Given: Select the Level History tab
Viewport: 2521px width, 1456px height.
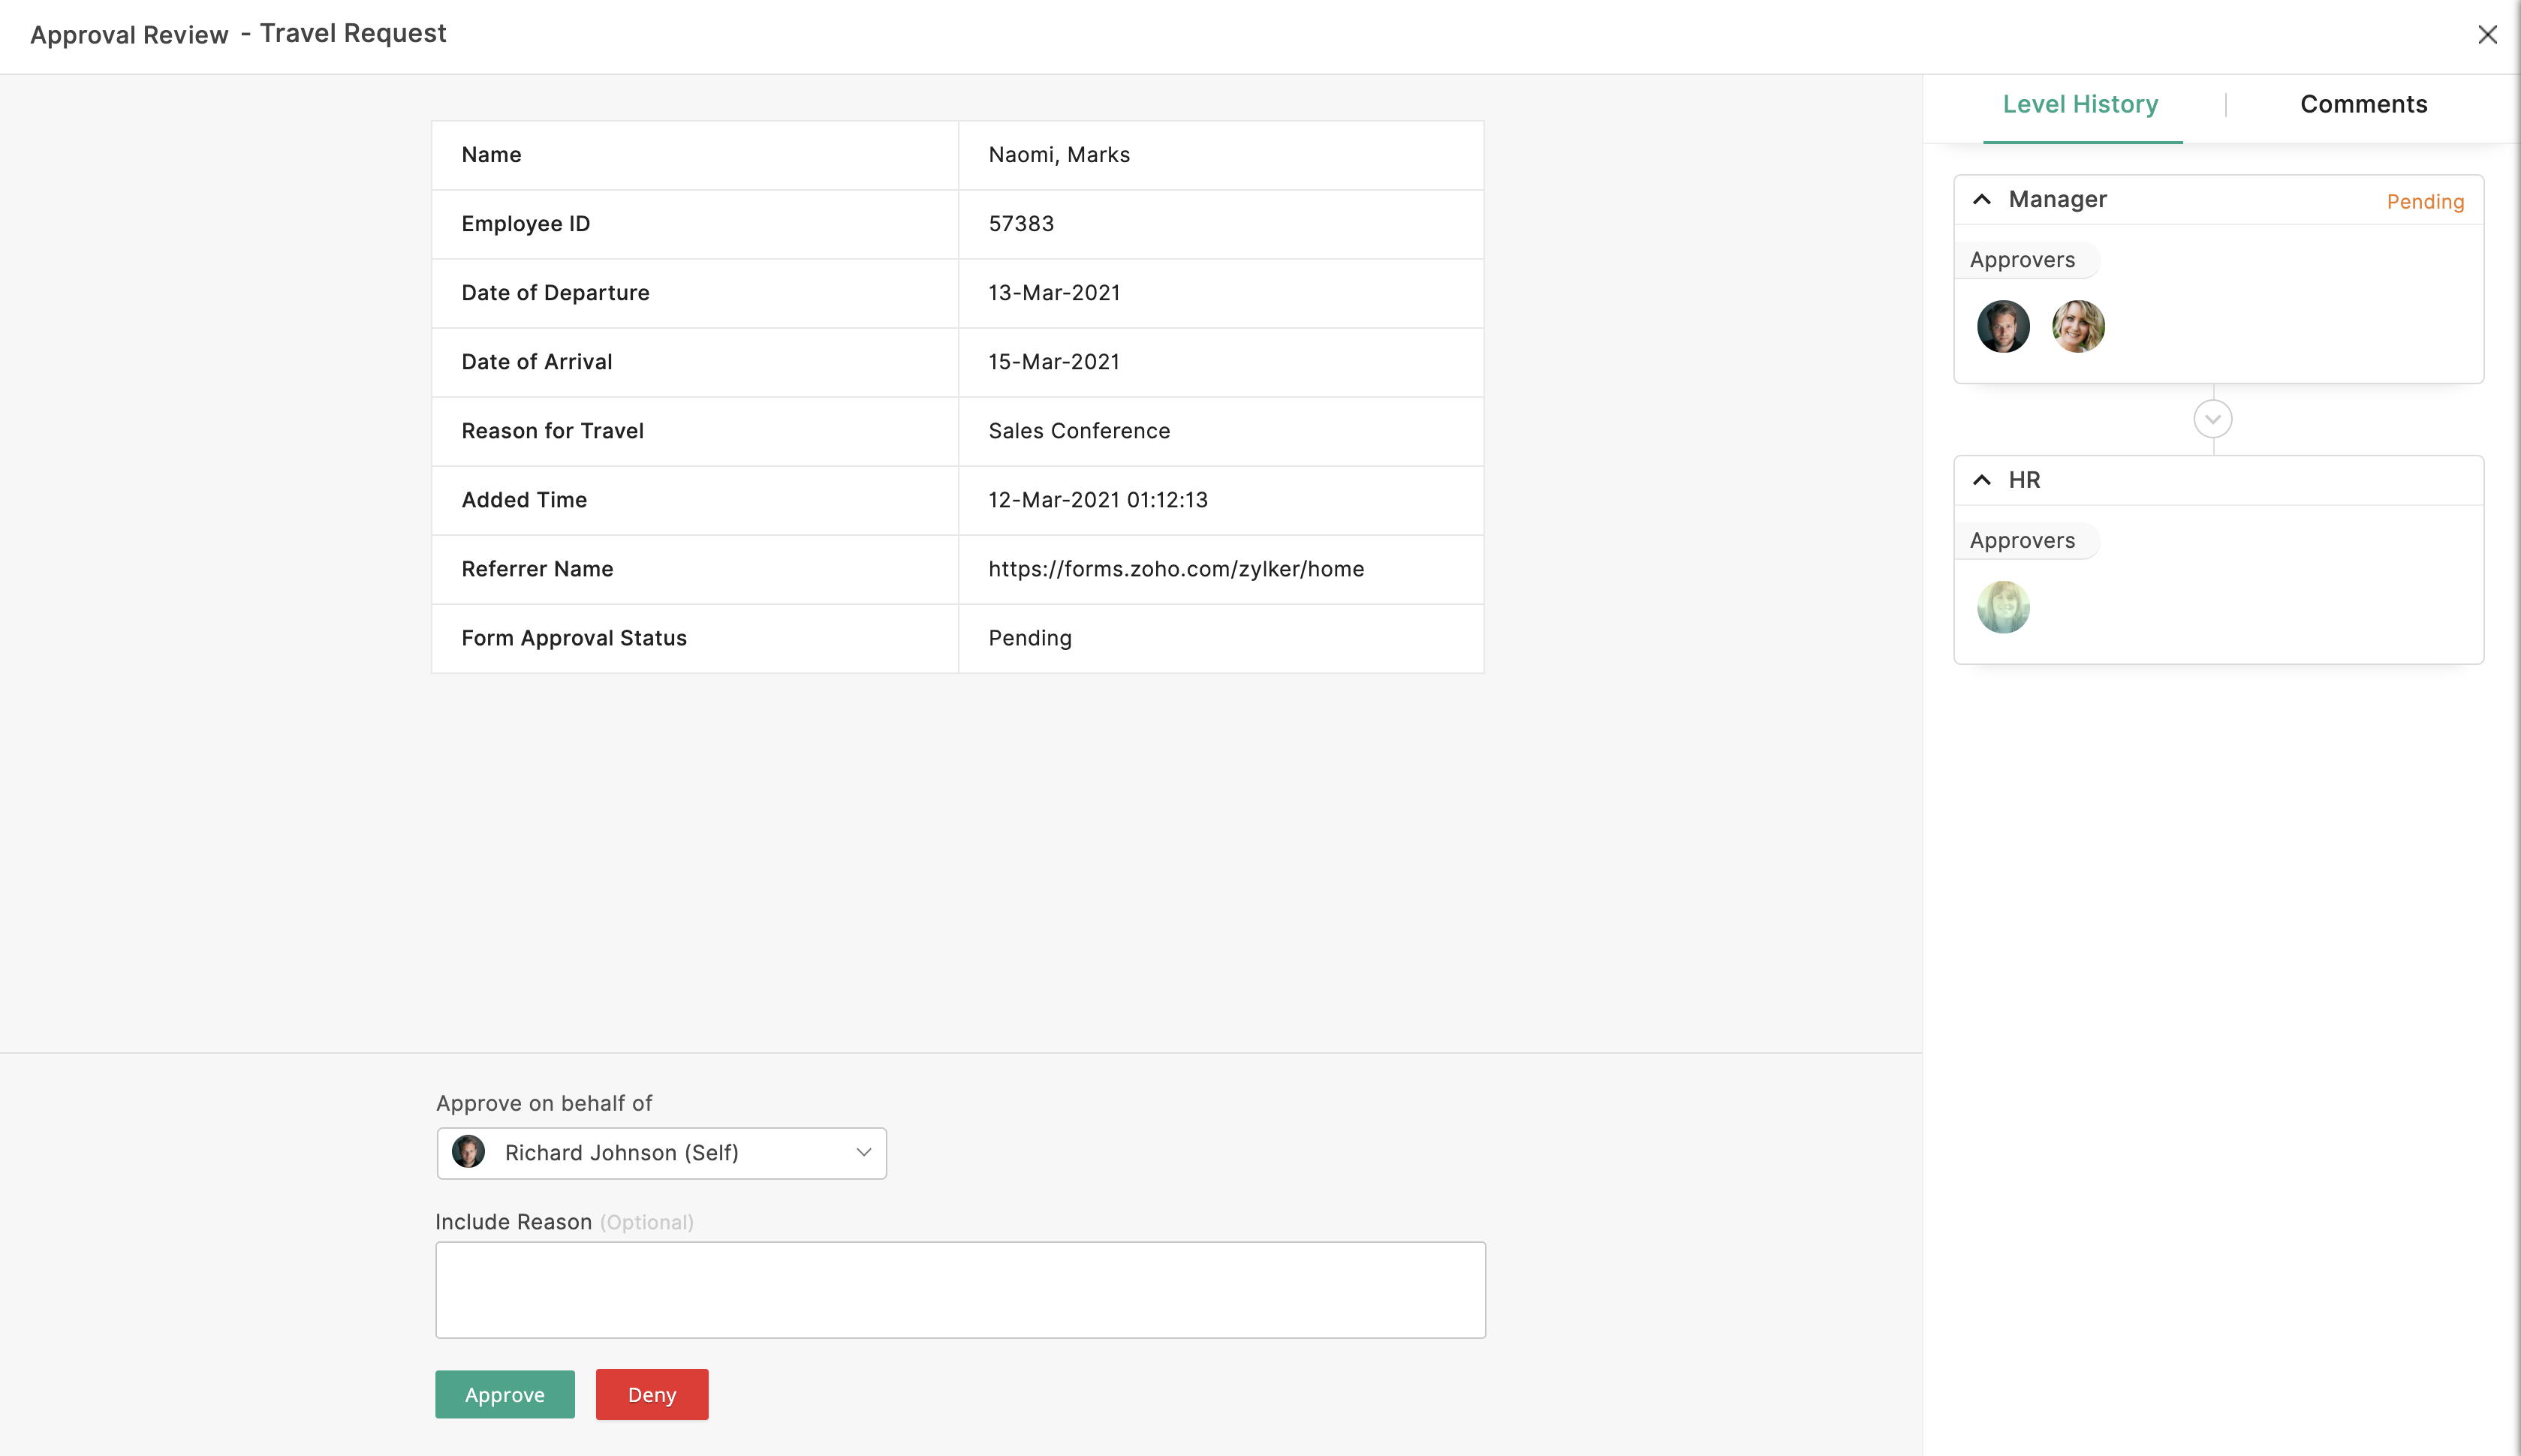Looking at the screenshot, I should (2081, 104).
